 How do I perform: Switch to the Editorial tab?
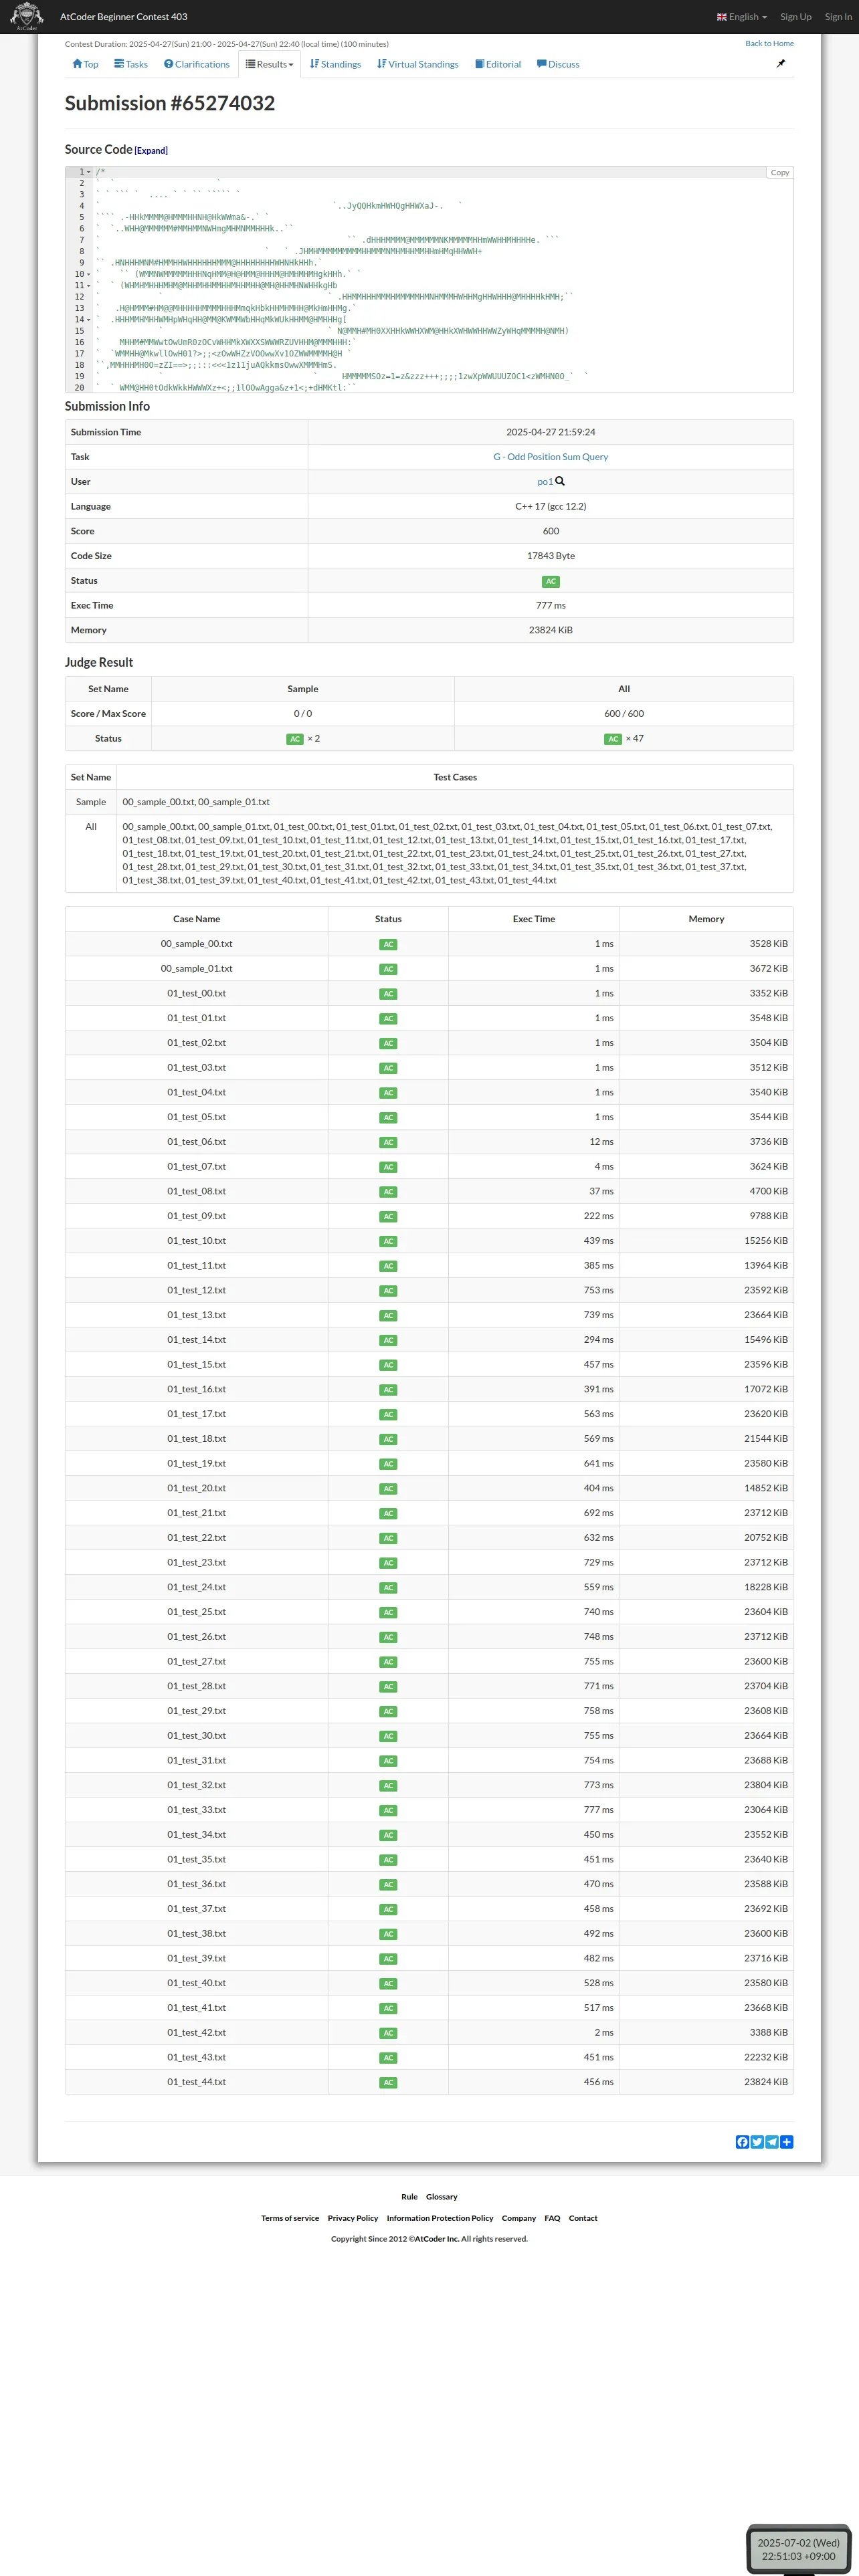[x=498, y=64]
